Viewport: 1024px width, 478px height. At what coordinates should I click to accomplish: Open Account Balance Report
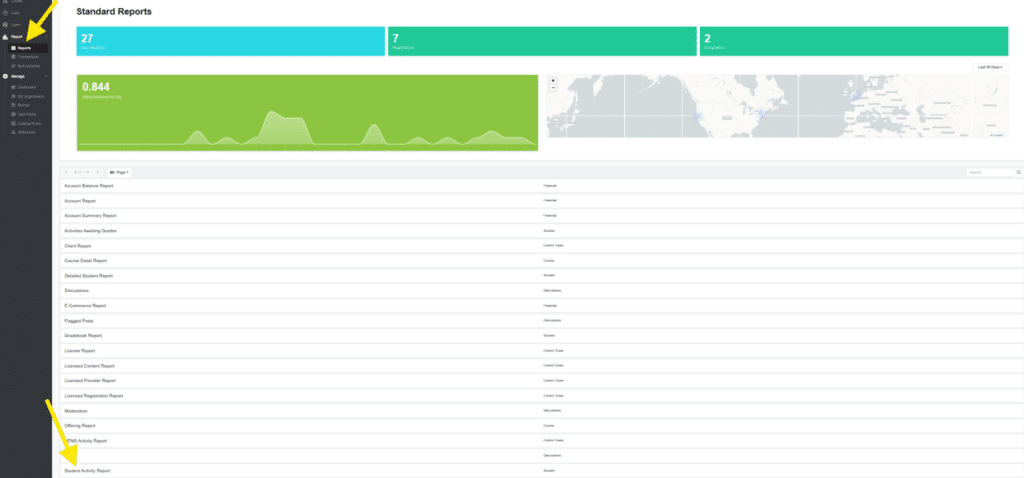pyautogui.click(x=541, y=186)
